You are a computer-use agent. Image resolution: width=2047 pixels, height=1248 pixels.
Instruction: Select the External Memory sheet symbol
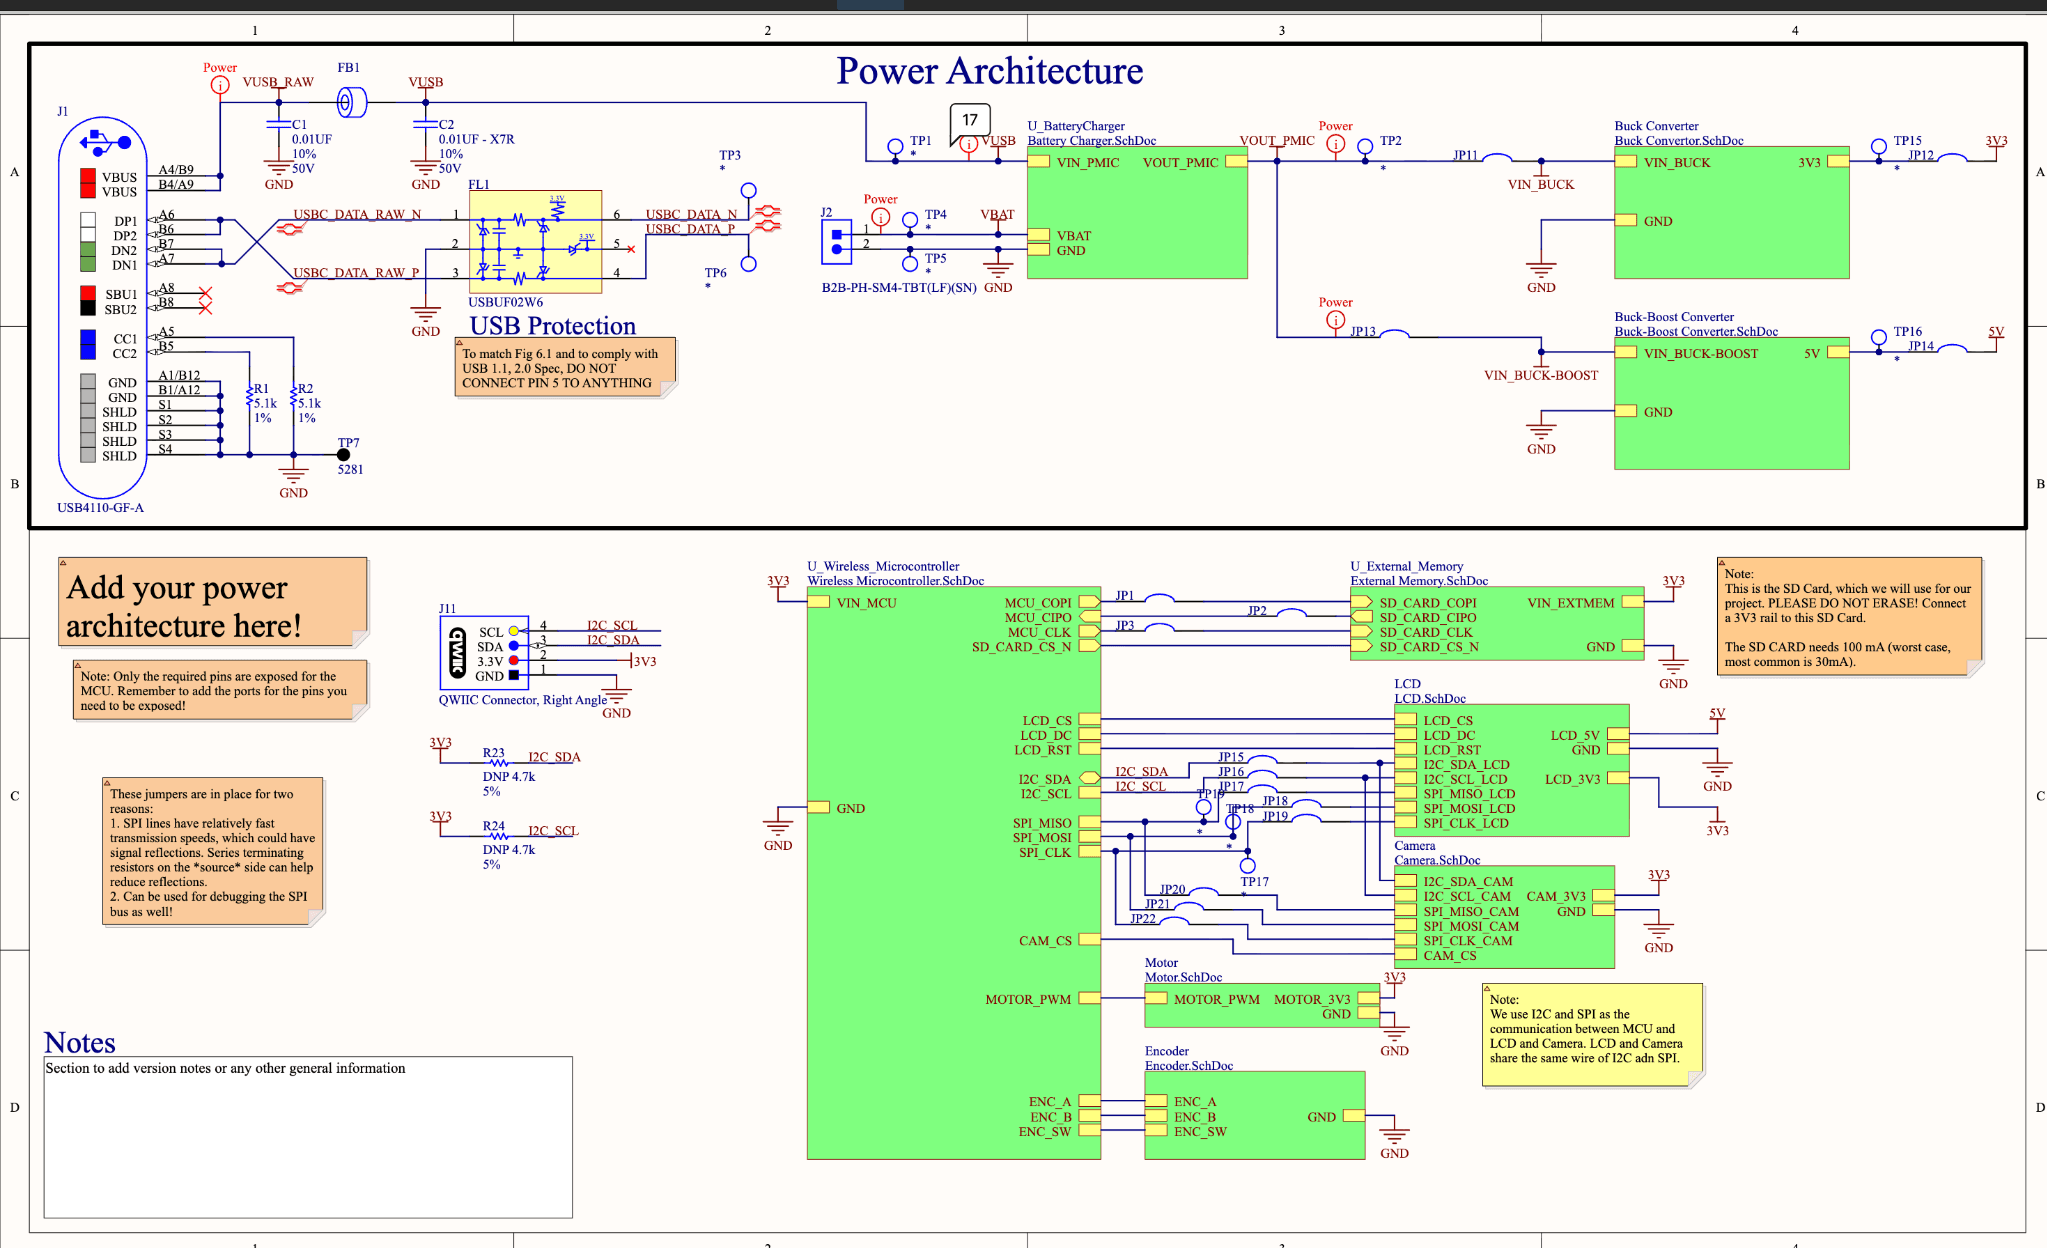pos(1497,624)
